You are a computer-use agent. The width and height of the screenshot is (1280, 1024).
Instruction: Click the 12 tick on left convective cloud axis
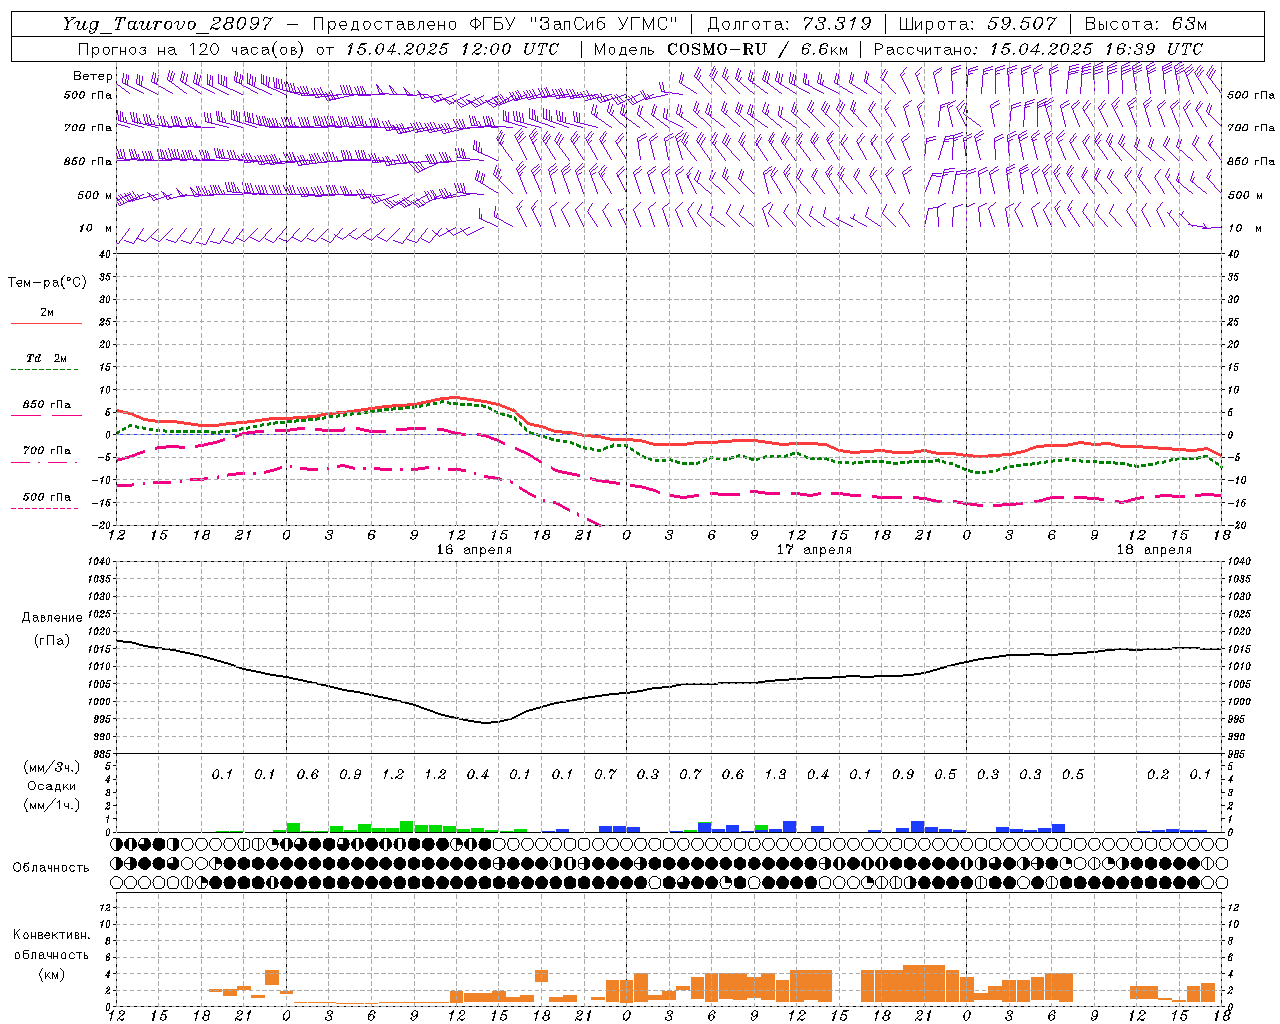105,907
